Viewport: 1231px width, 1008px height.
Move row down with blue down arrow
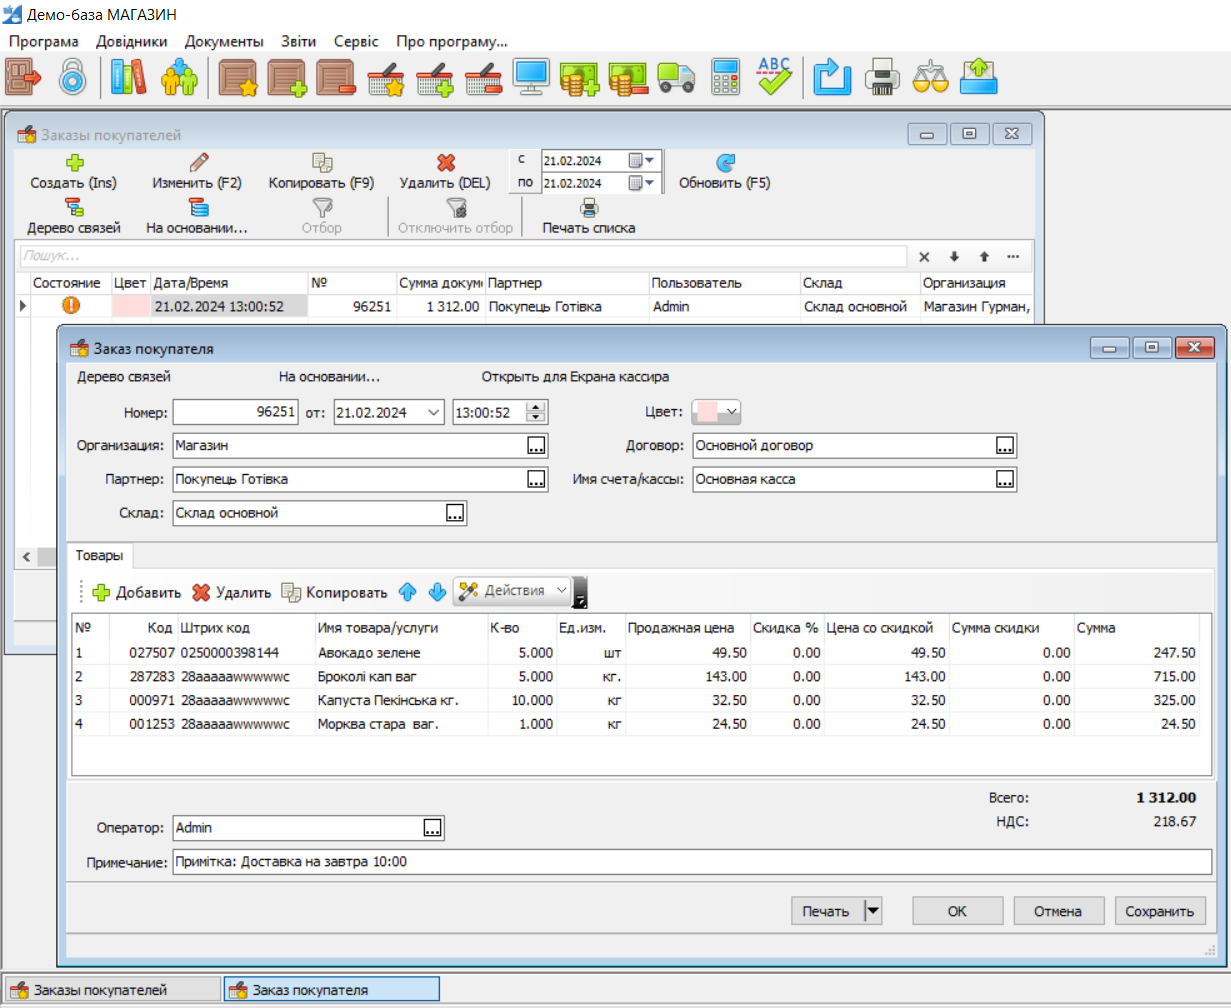(x=437, y=592)
